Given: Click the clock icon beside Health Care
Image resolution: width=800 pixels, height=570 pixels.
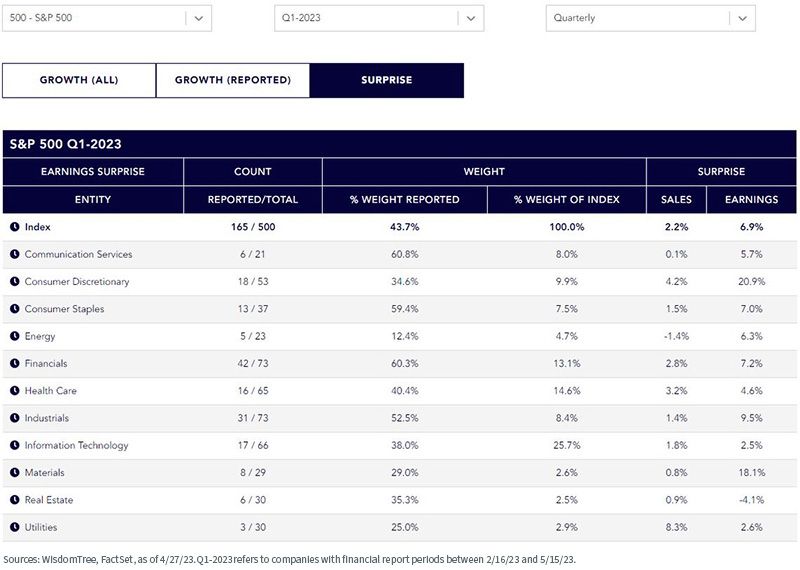Looking at the screenshot, I should [14, 390].
